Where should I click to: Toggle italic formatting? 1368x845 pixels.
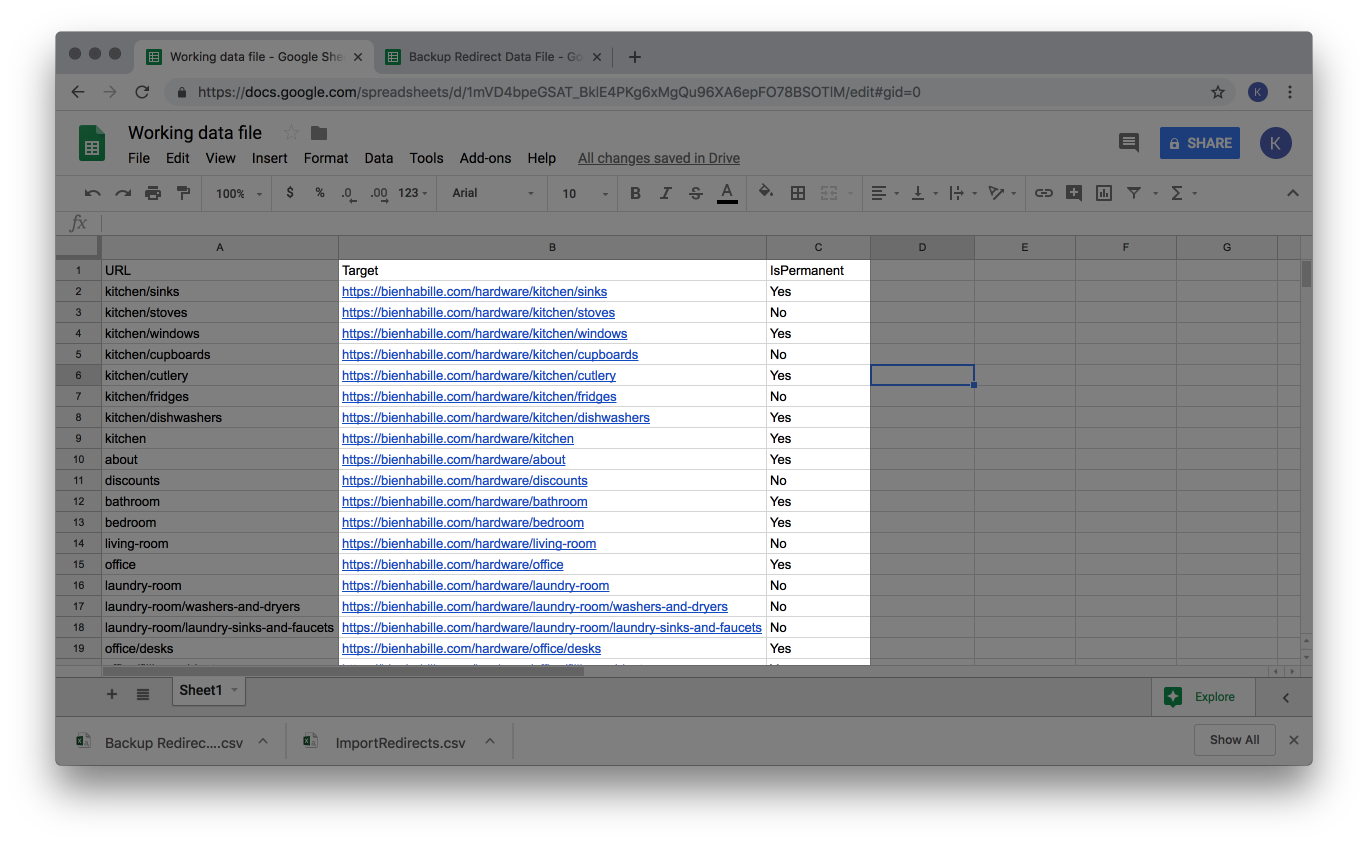point(665,193)
